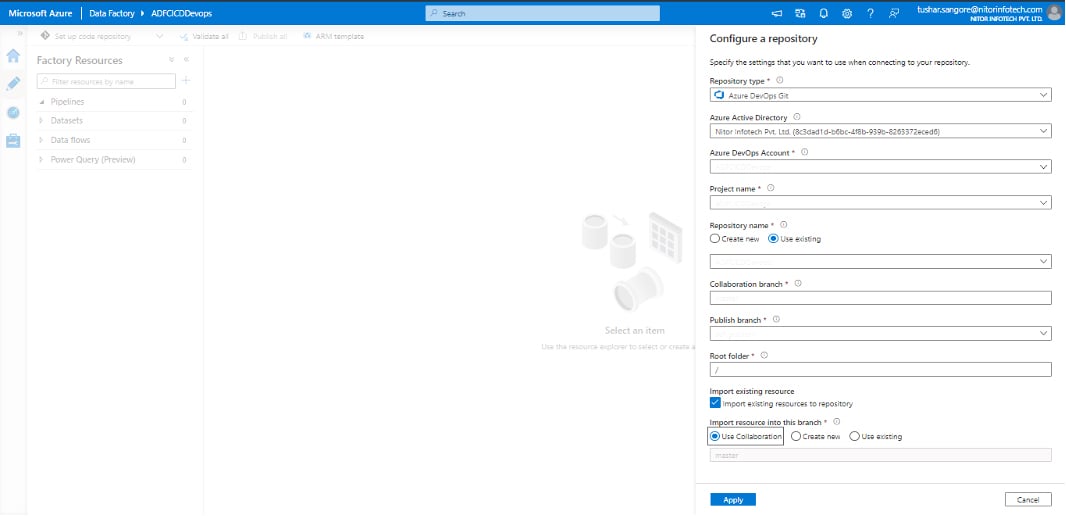1066x516 pixels.
Task: Click Publish all in the toolbar
Action: [x=262, y=36]
